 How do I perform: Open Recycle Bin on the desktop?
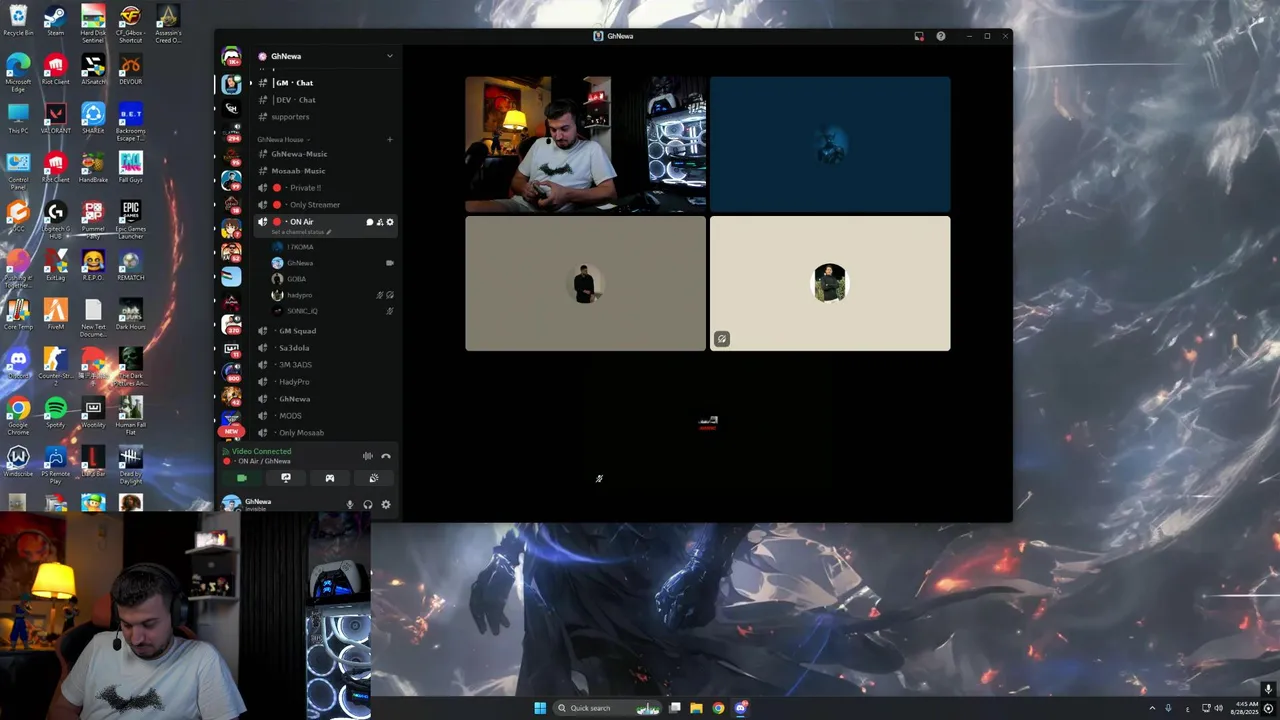pos(18,20)
